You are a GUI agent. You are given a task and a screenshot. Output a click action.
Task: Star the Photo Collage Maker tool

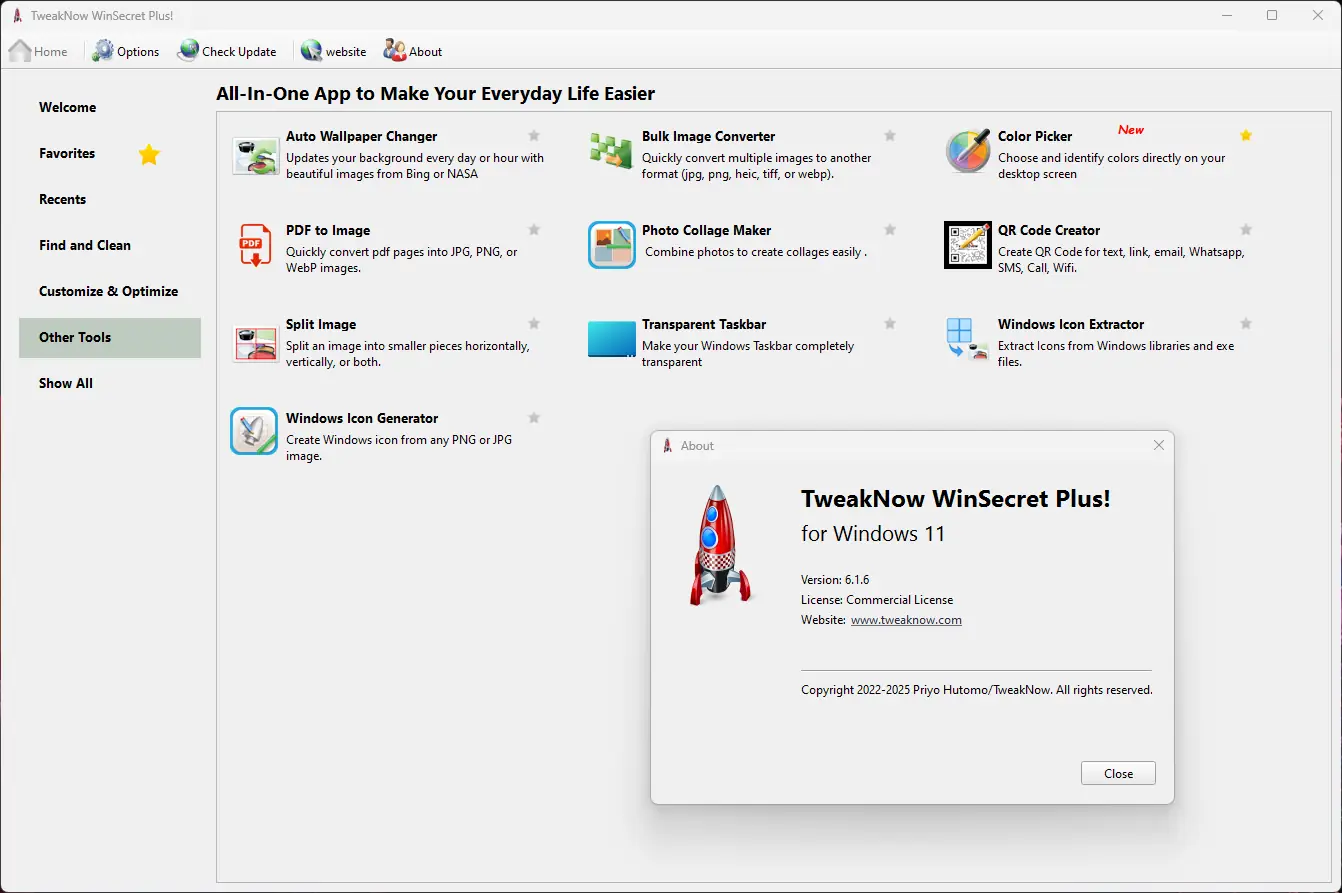point(890,230)
